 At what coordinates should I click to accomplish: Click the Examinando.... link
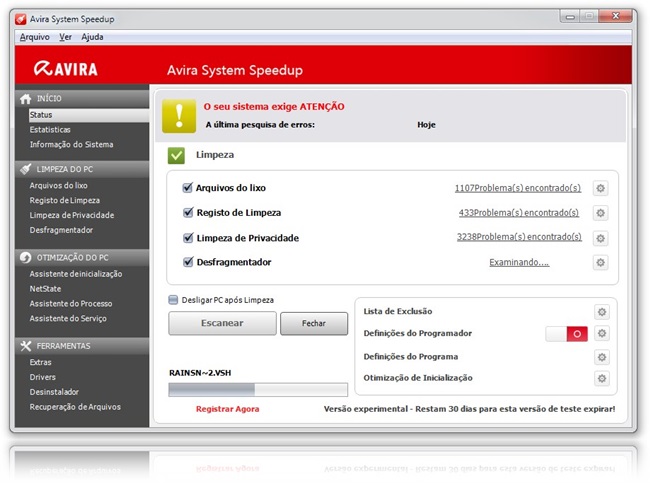(x=519, y=262)
